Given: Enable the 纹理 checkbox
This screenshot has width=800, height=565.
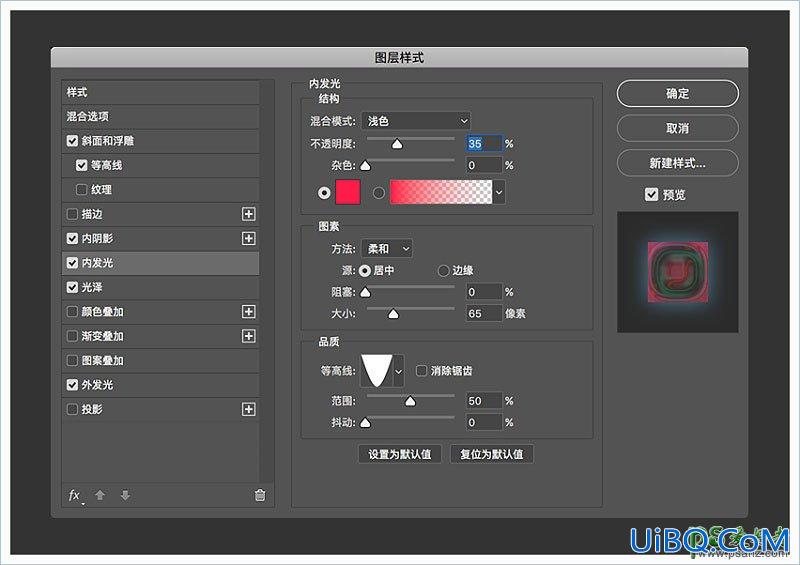Looking at the screenshot, I should click(82, 189).
